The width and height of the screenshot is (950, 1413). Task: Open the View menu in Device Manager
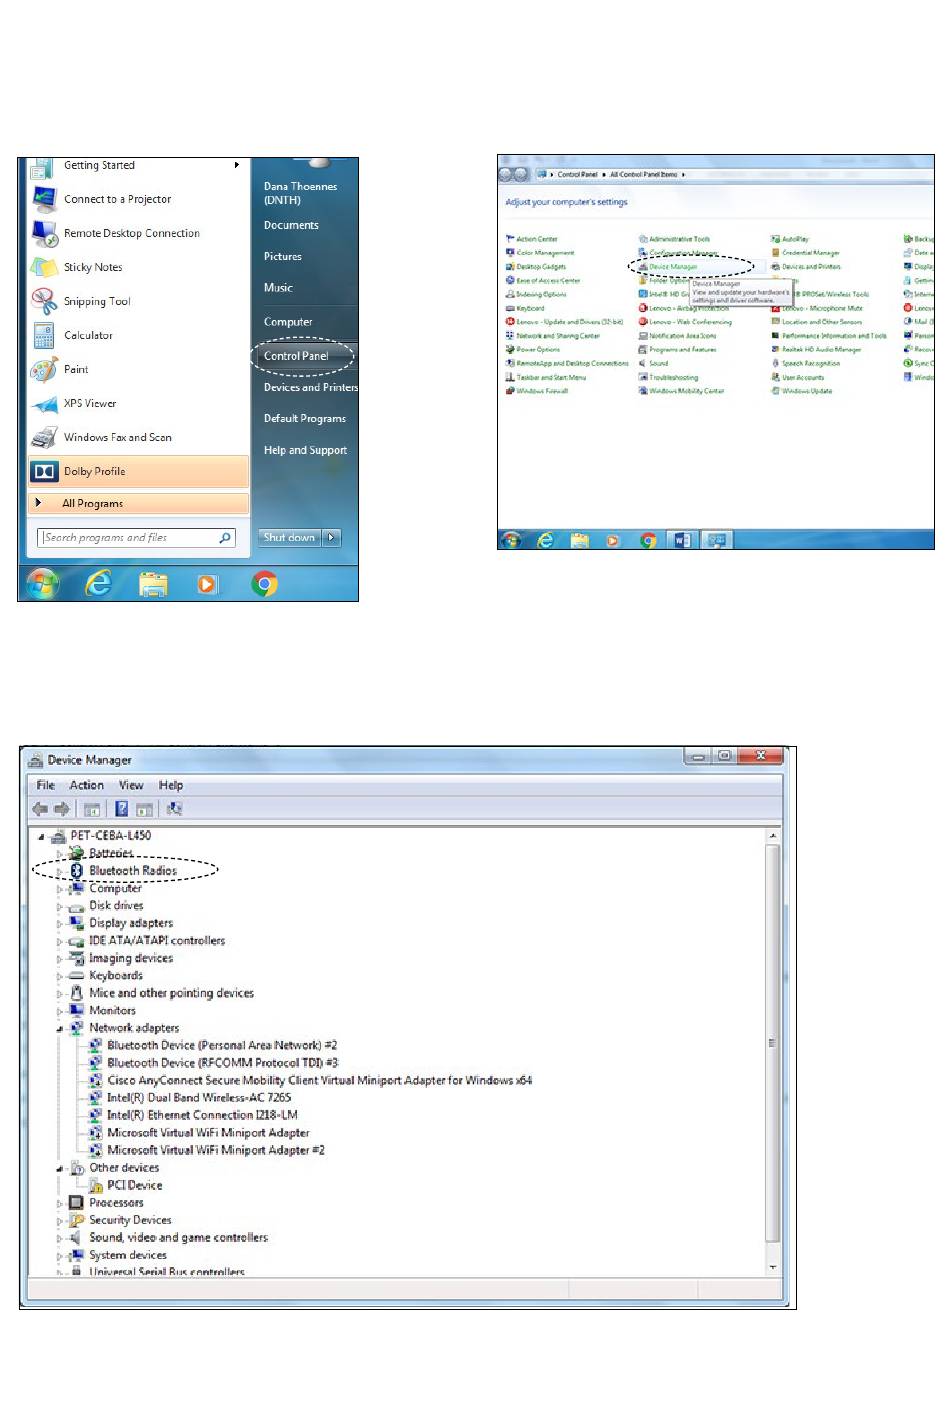131,785
